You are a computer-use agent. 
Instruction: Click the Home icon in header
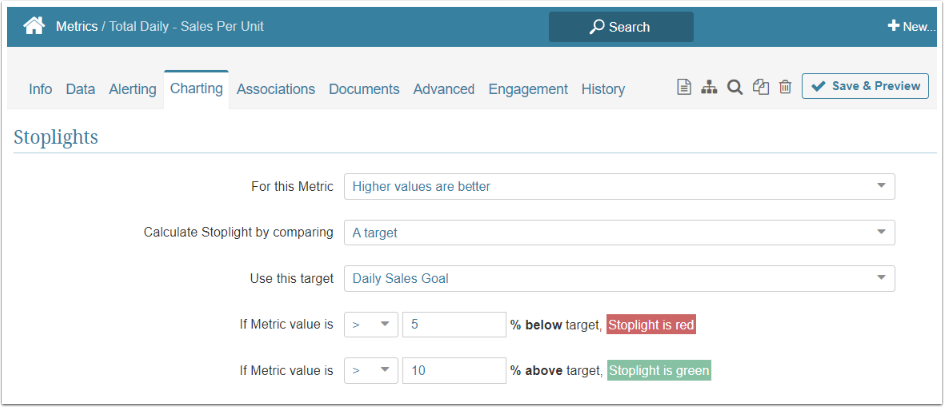pos(34,27)
